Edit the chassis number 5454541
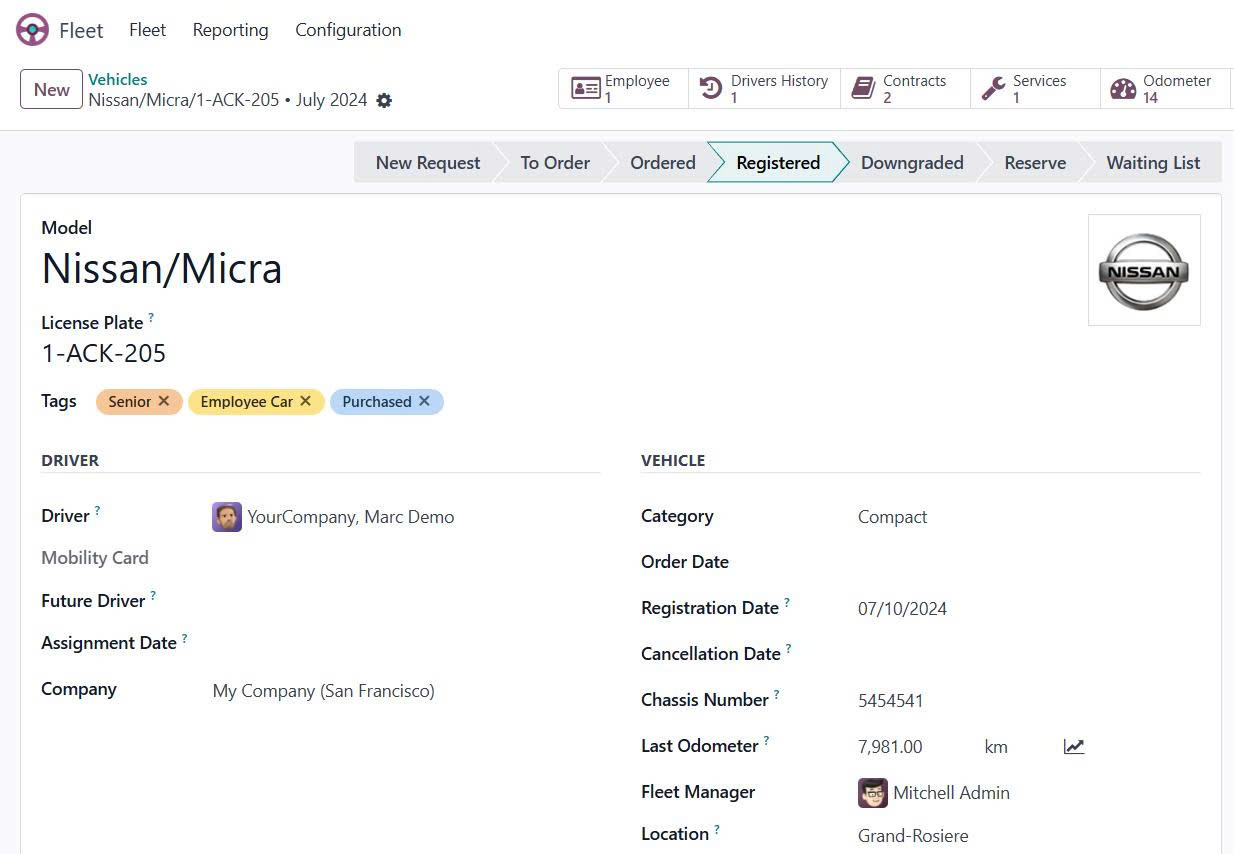The width and height of the screenshot is (1234, 854). point(1028,701)
